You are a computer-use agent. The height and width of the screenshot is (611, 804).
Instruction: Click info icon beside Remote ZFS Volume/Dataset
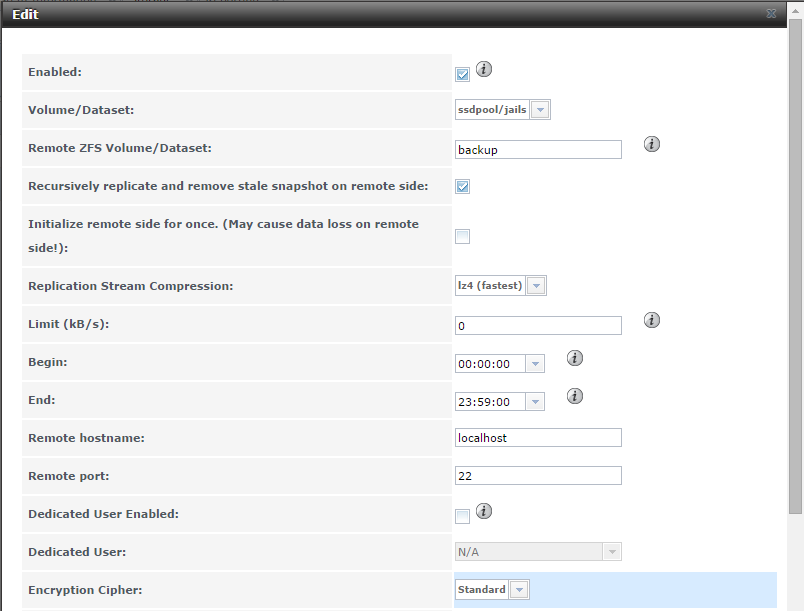coord(652,144)
